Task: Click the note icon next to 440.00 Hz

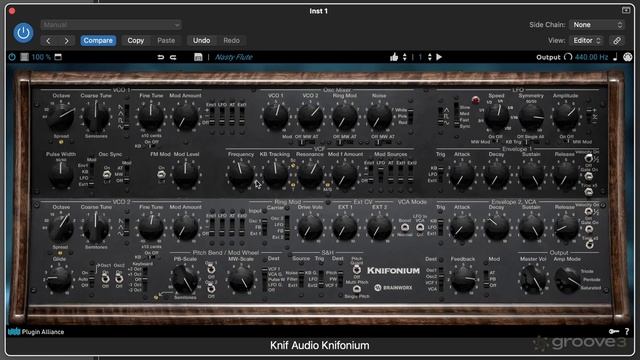Action: (615, 57)
